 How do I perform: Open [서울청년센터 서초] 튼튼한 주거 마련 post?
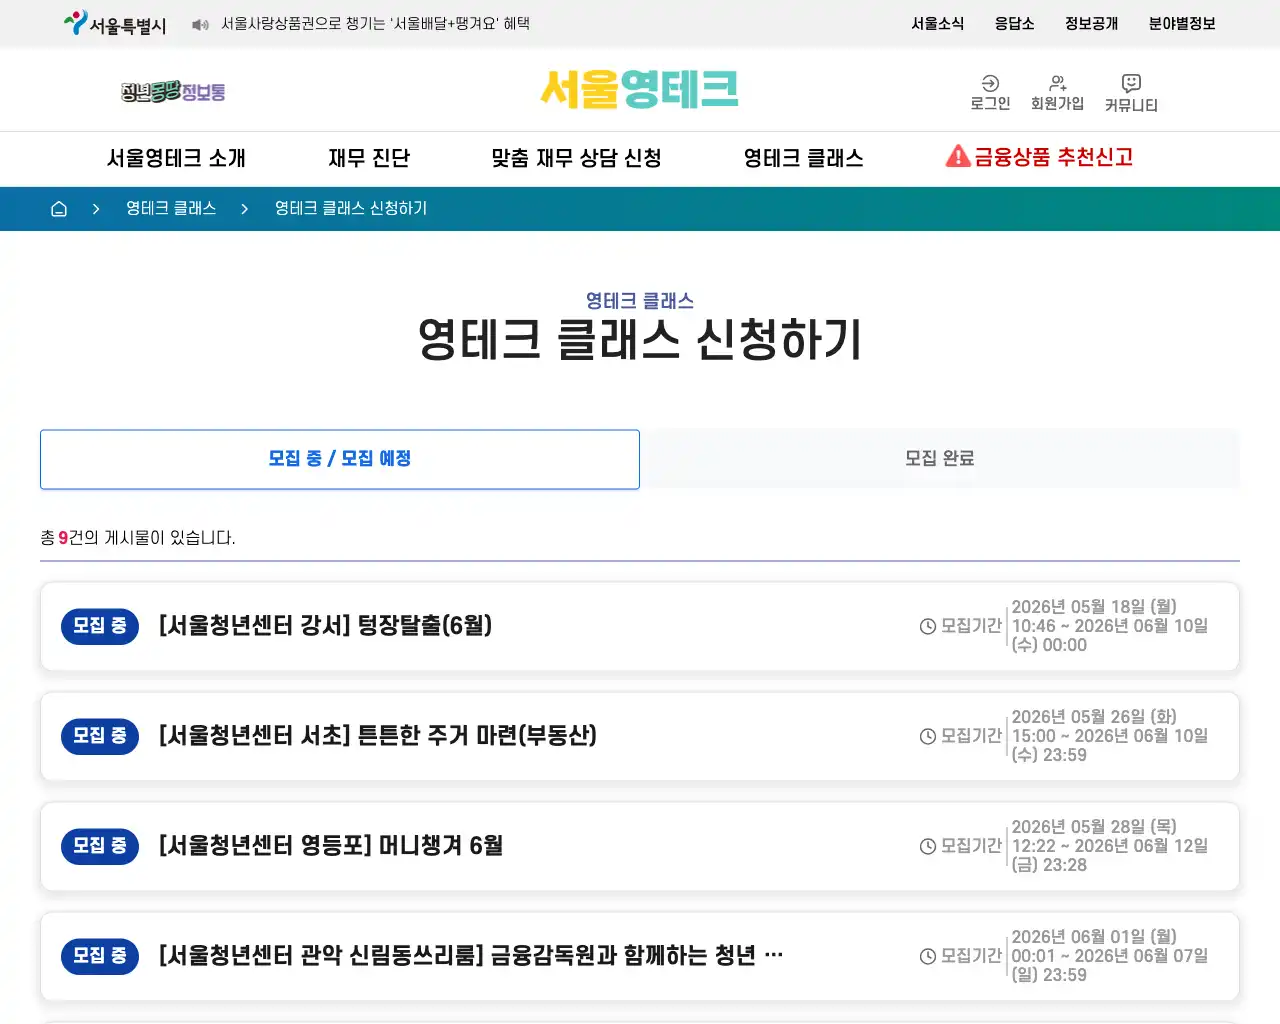point(378,736)
